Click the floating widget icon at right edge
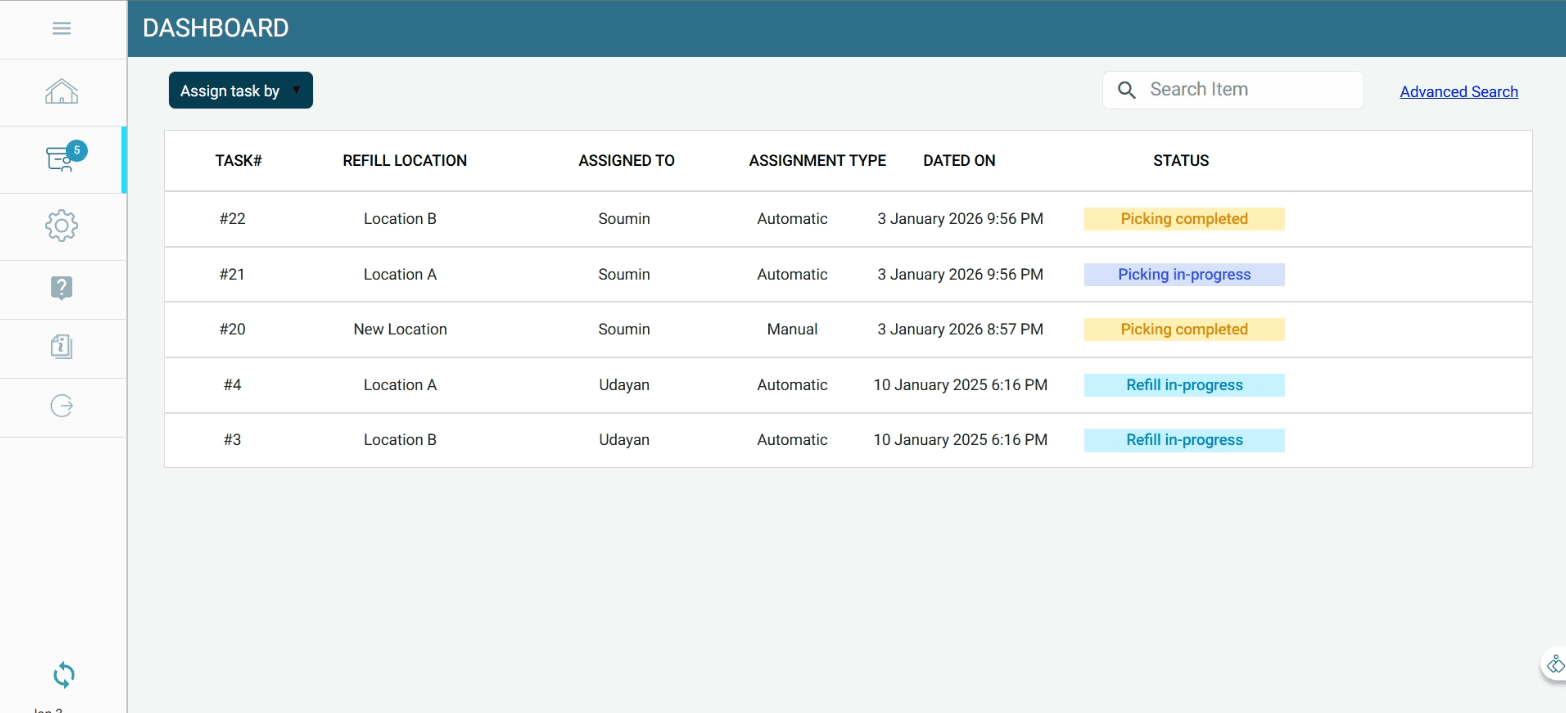 click(x=1555, y=664)
